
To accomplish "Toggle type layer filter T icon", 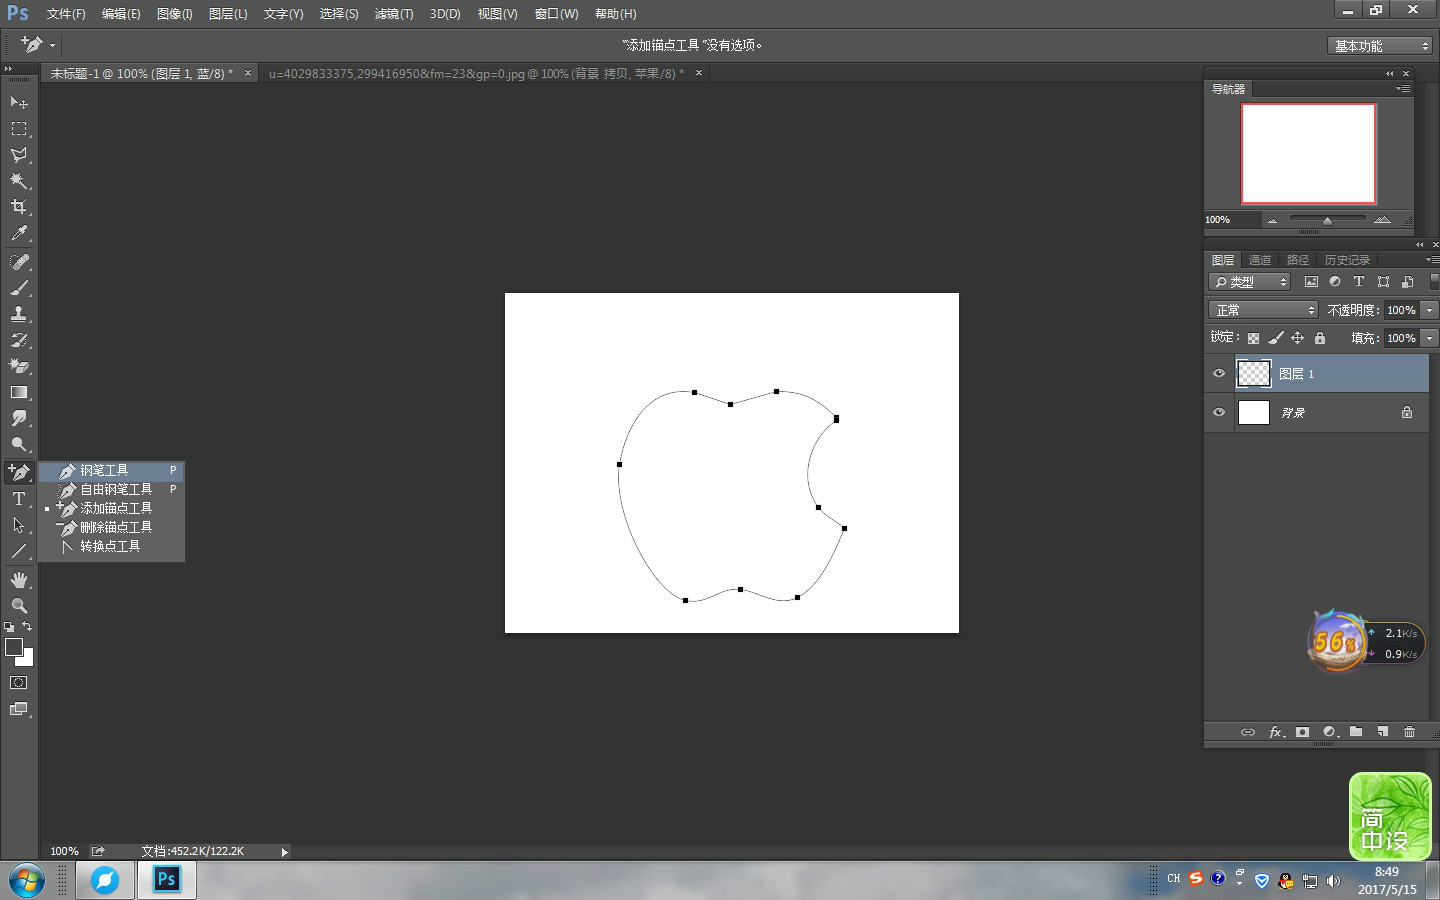I will 1359,282.
